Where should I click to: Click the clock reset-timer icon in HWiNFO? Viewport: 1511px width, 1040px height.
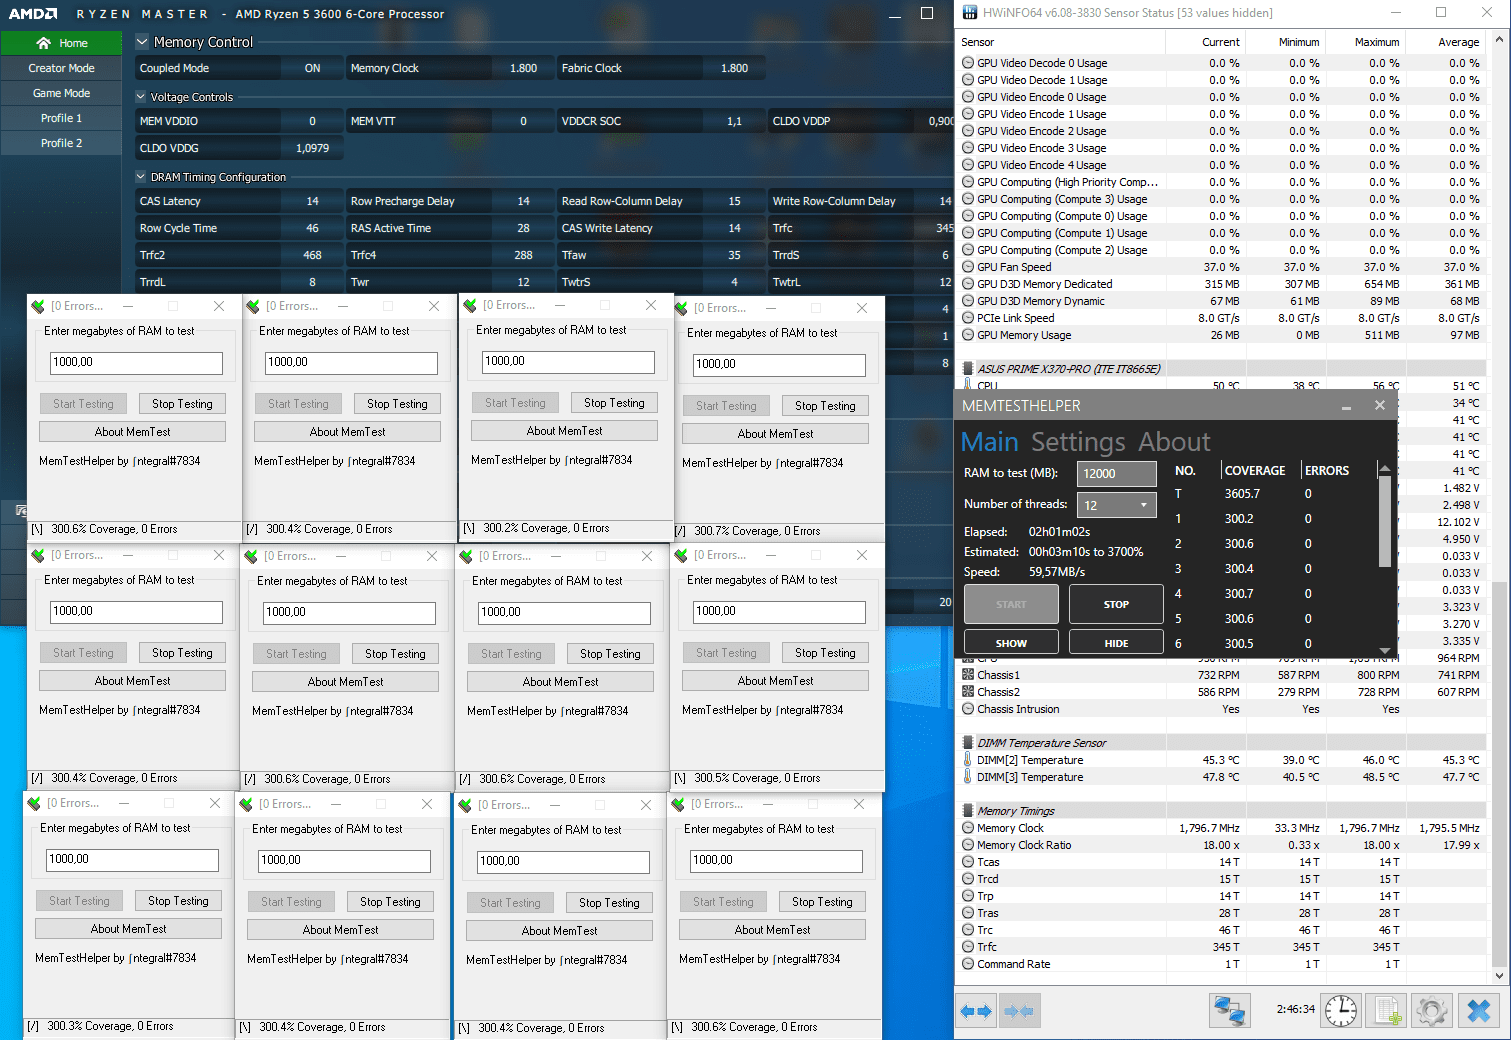1340,1011
